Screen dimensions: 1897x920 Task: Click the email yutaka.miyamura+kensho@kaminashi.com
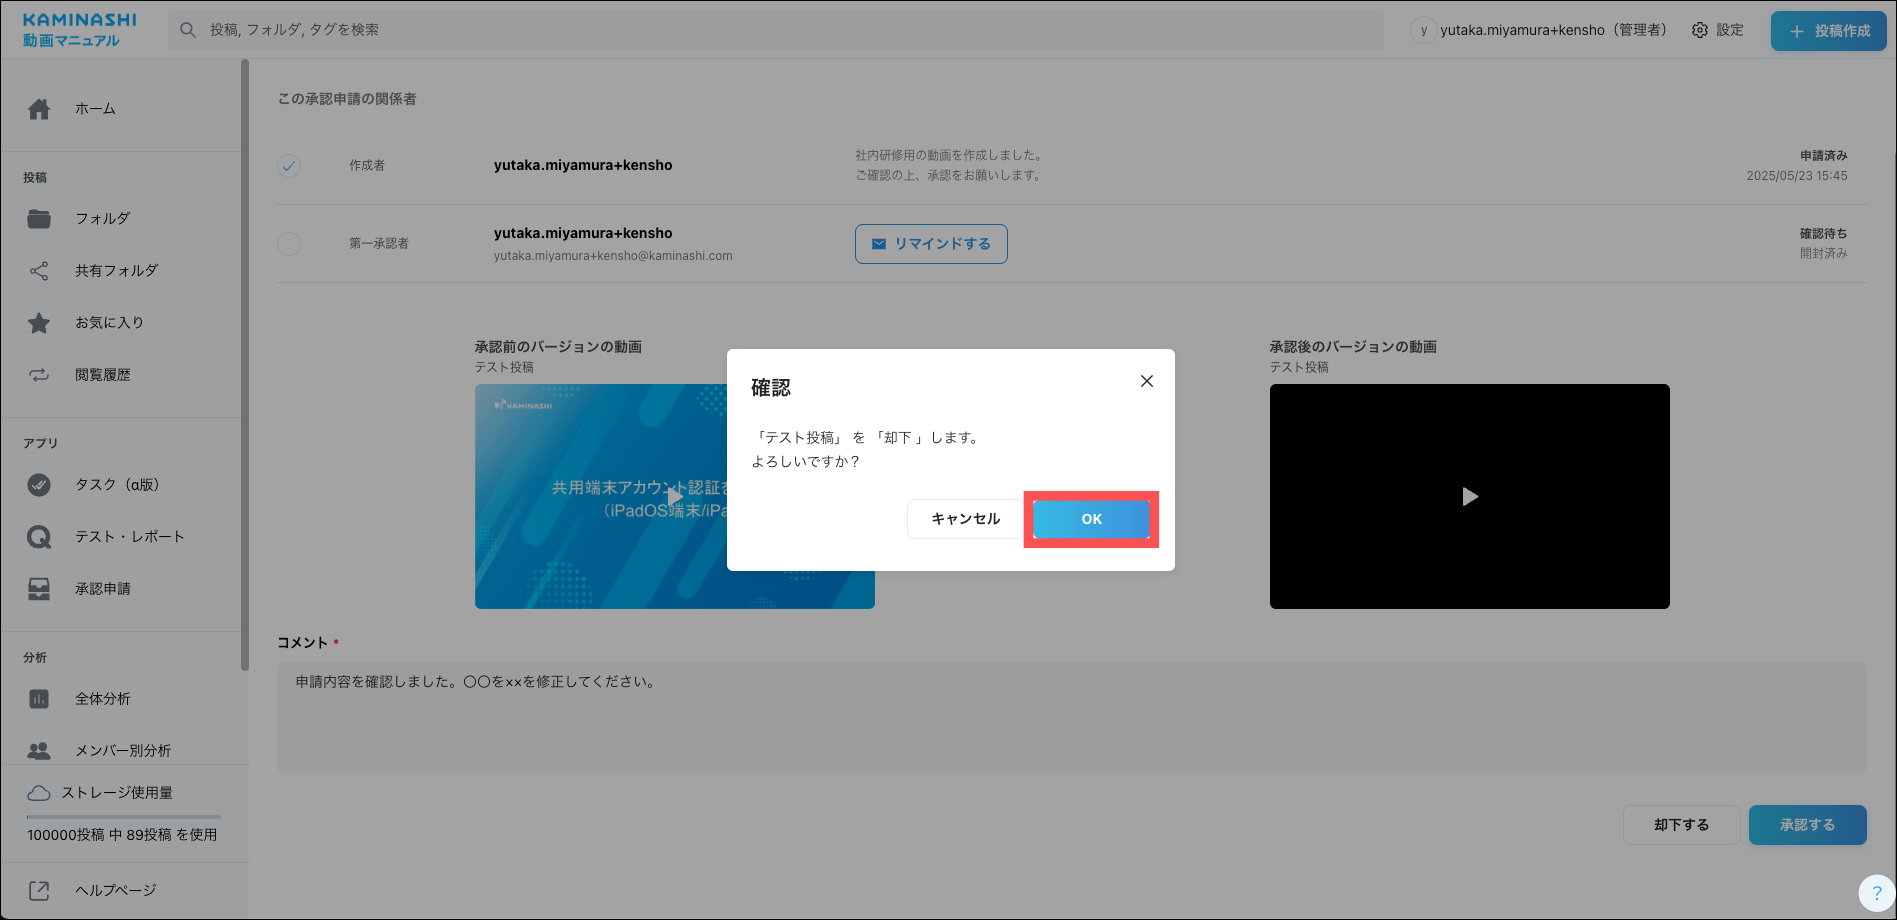pyautogui.click(x=613, y=256)
